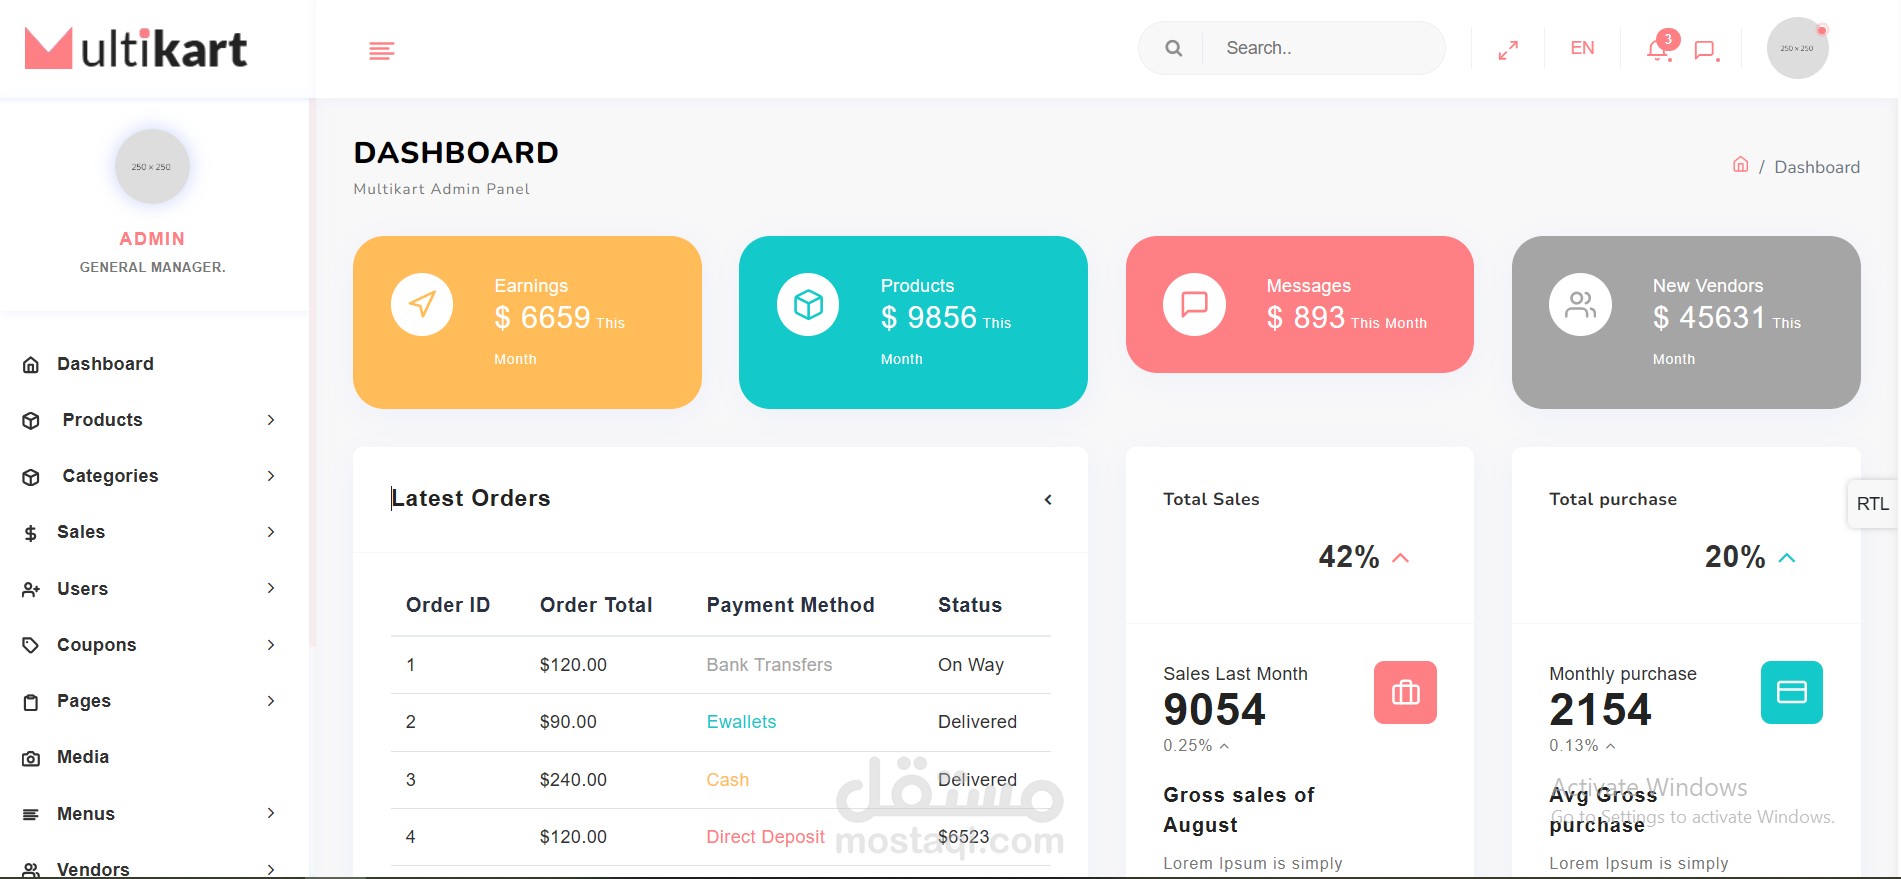Click the On Way status cell

tap(971, 665)
